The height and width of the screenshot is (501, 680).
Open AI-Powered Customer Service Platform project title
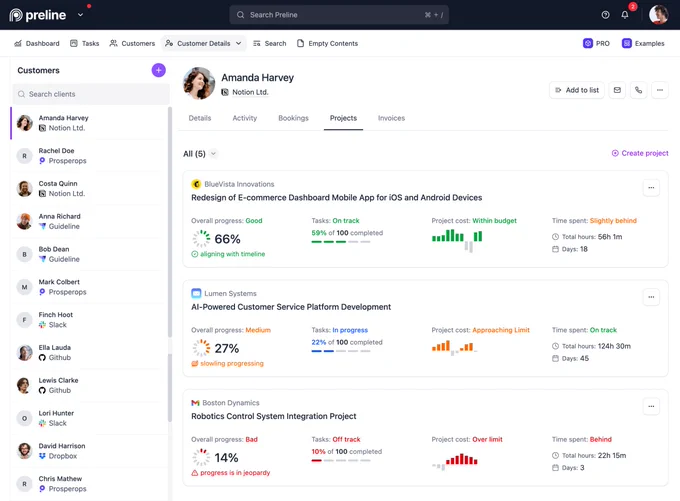291,307
